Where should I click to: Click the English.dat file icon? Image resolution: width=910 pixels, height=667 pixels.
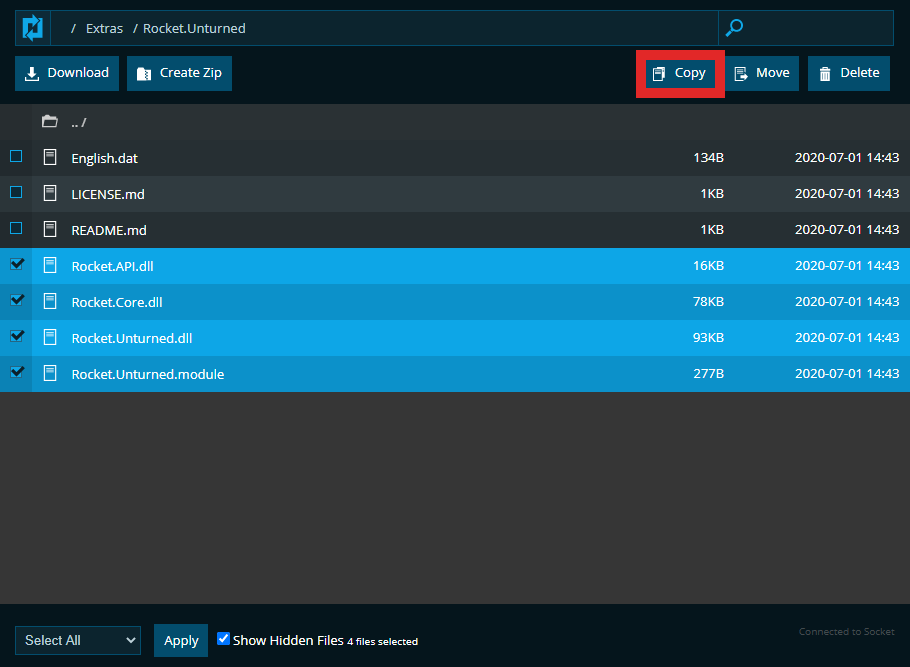(x=50, y=157)
